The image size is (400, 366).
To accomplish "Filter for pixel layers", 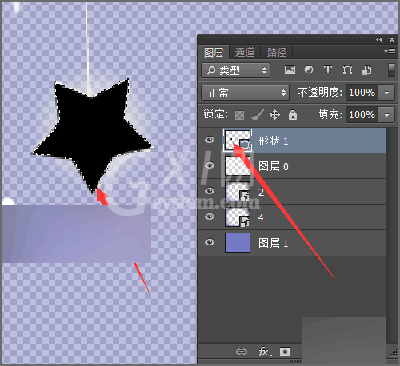I will coord(290,70).
